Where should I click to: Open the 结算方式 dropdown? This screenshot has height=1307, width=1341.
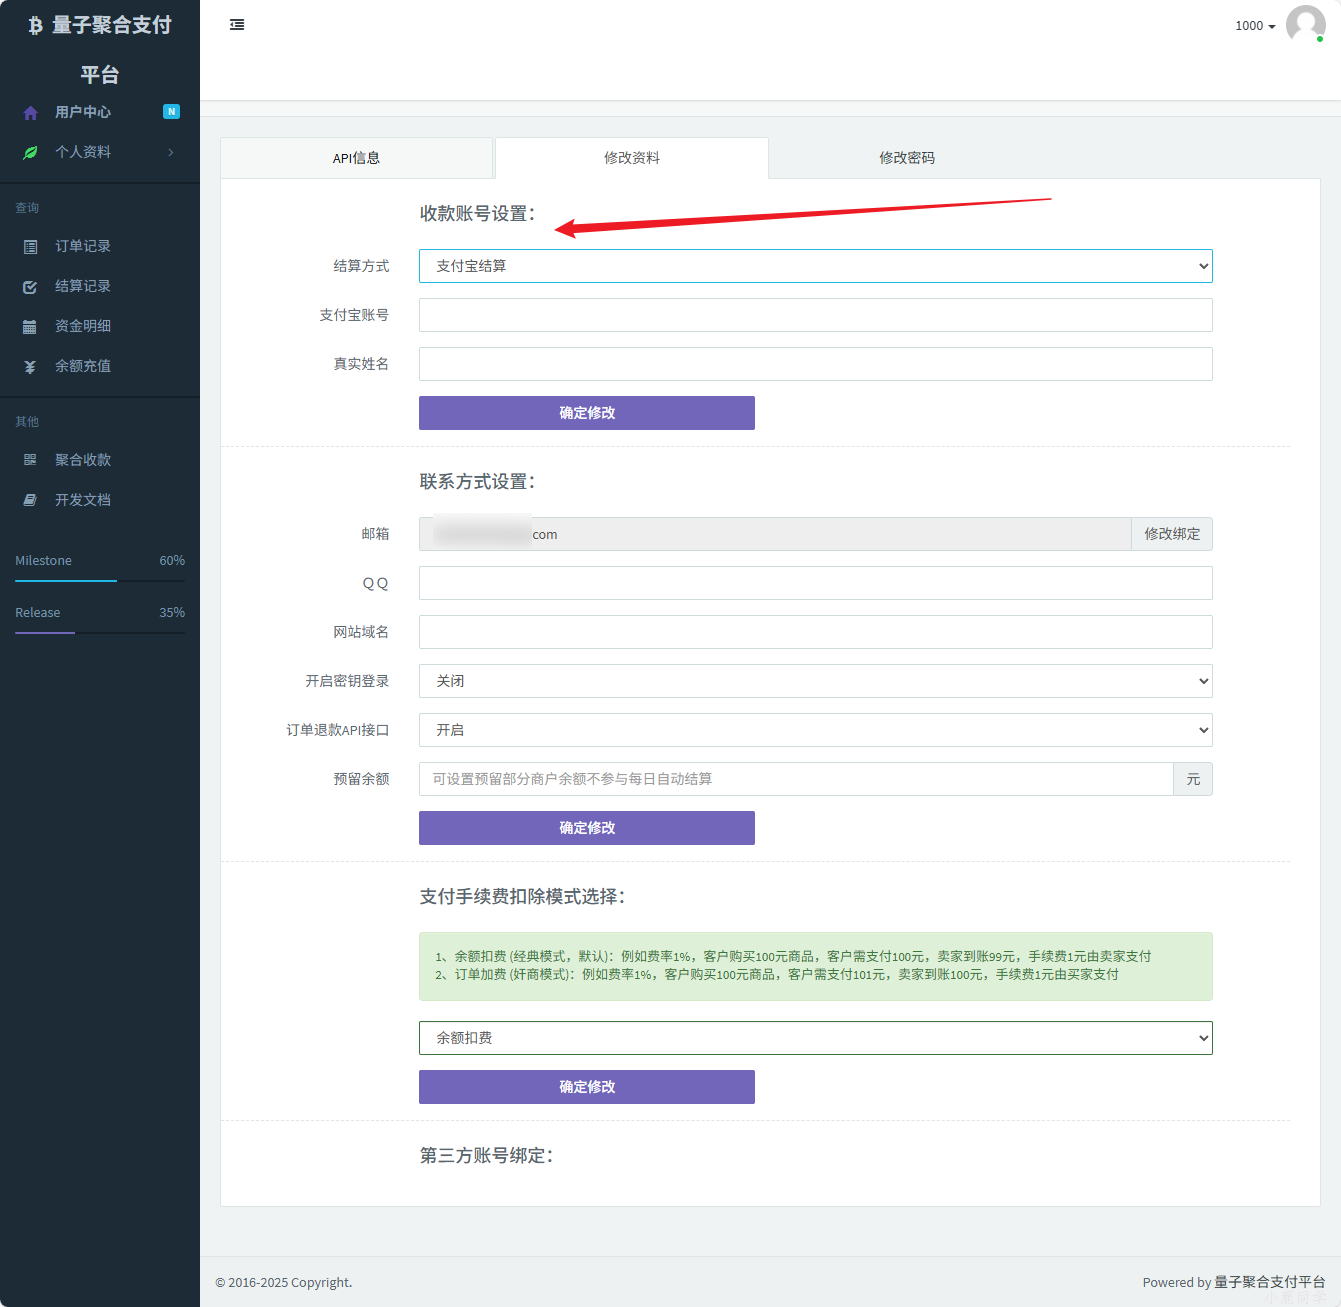click(x=815, y=266)
